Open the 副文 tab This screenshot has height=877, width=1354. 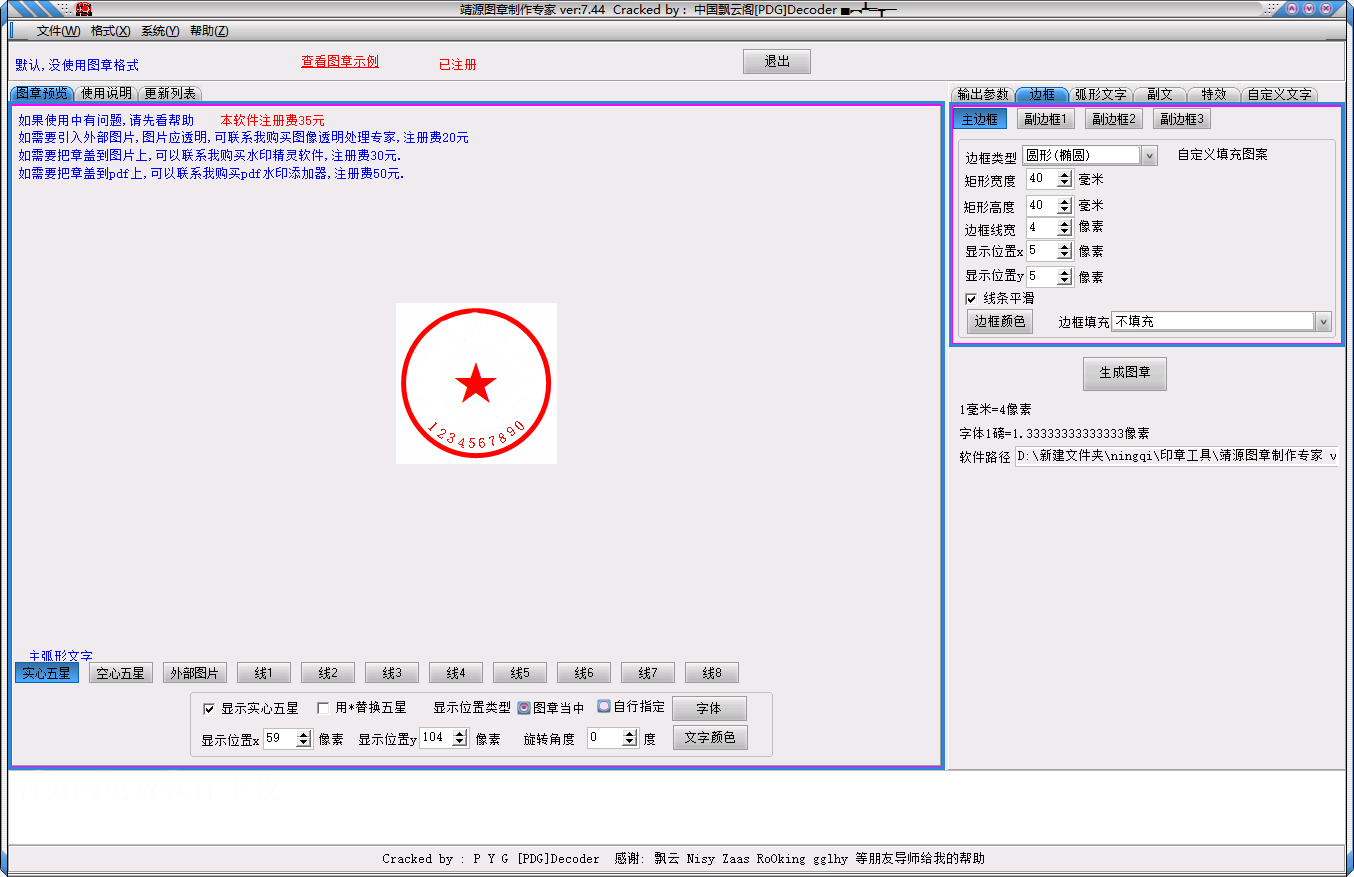click(x=1160, y=94)
